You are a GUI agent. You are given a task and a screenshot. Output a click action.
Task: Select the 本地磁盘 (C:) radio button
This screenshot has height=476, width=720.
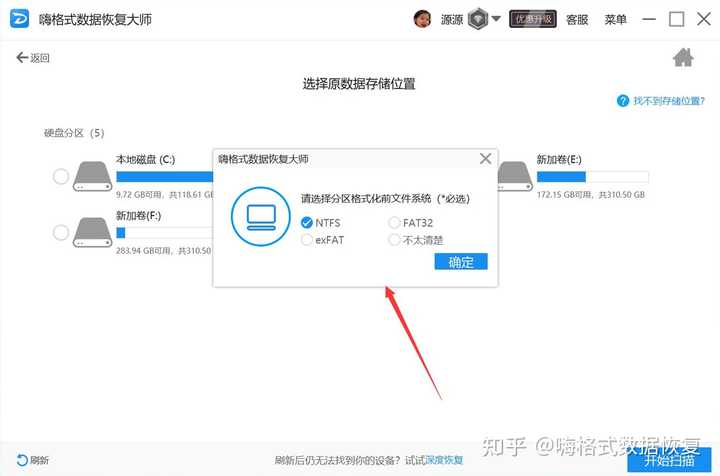coord(61,176)
